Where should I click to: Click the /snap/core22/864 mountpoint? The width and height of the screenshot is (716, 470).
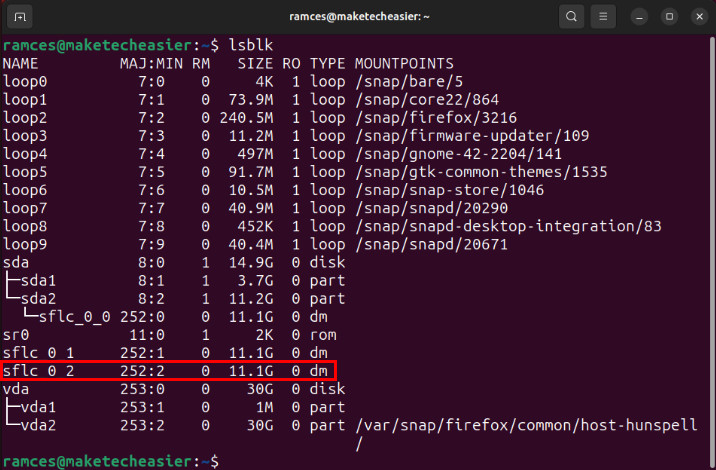[427, 100]
